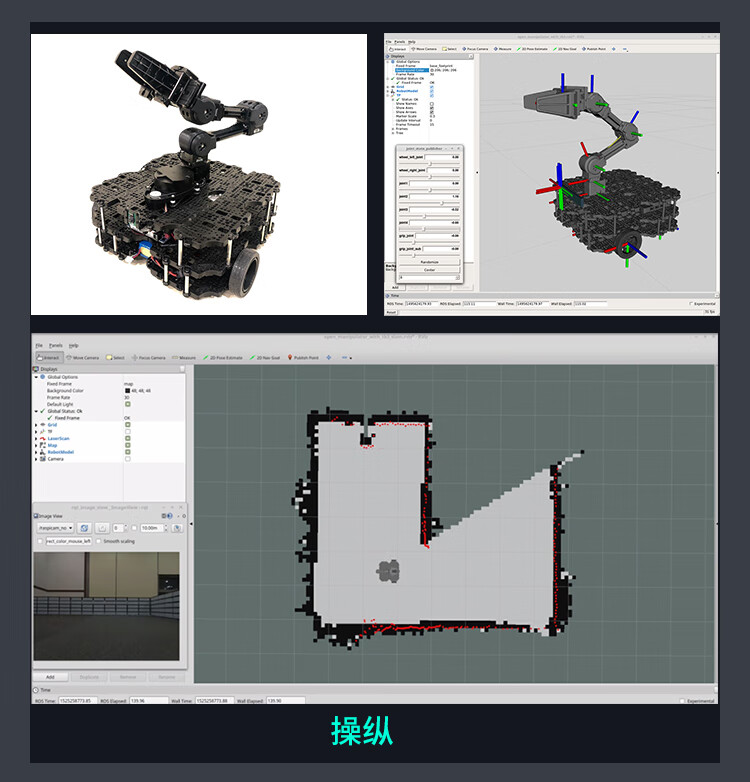Click refresh topics icon in Image View
Image resolution: width=750 pixels, height=782 pixels.
[x=84, y=528]
